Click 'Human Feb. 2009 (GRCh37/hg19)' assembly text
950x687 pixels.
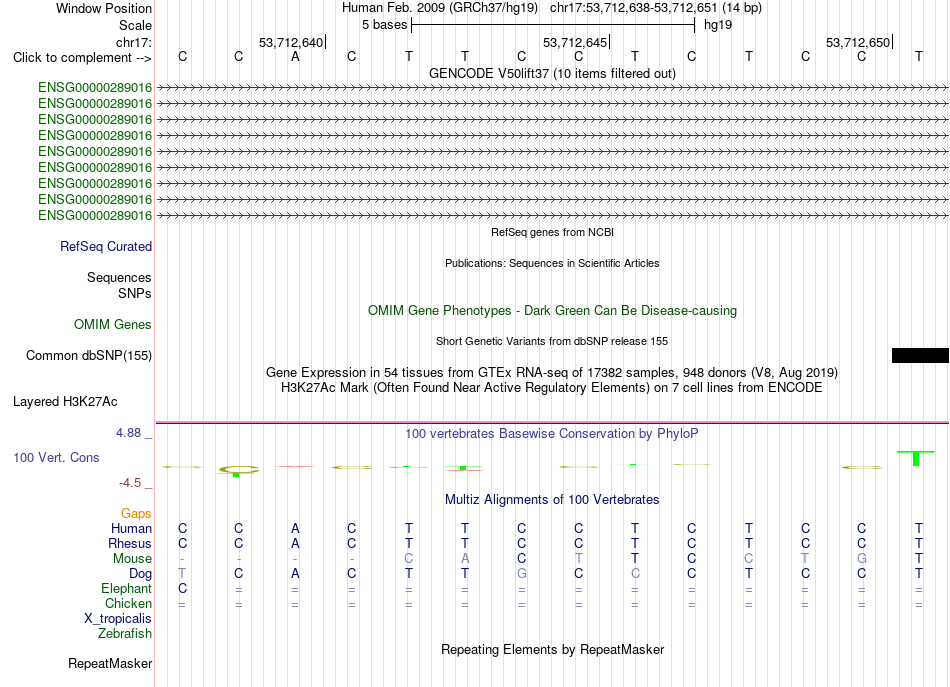[x=440, y=8]
